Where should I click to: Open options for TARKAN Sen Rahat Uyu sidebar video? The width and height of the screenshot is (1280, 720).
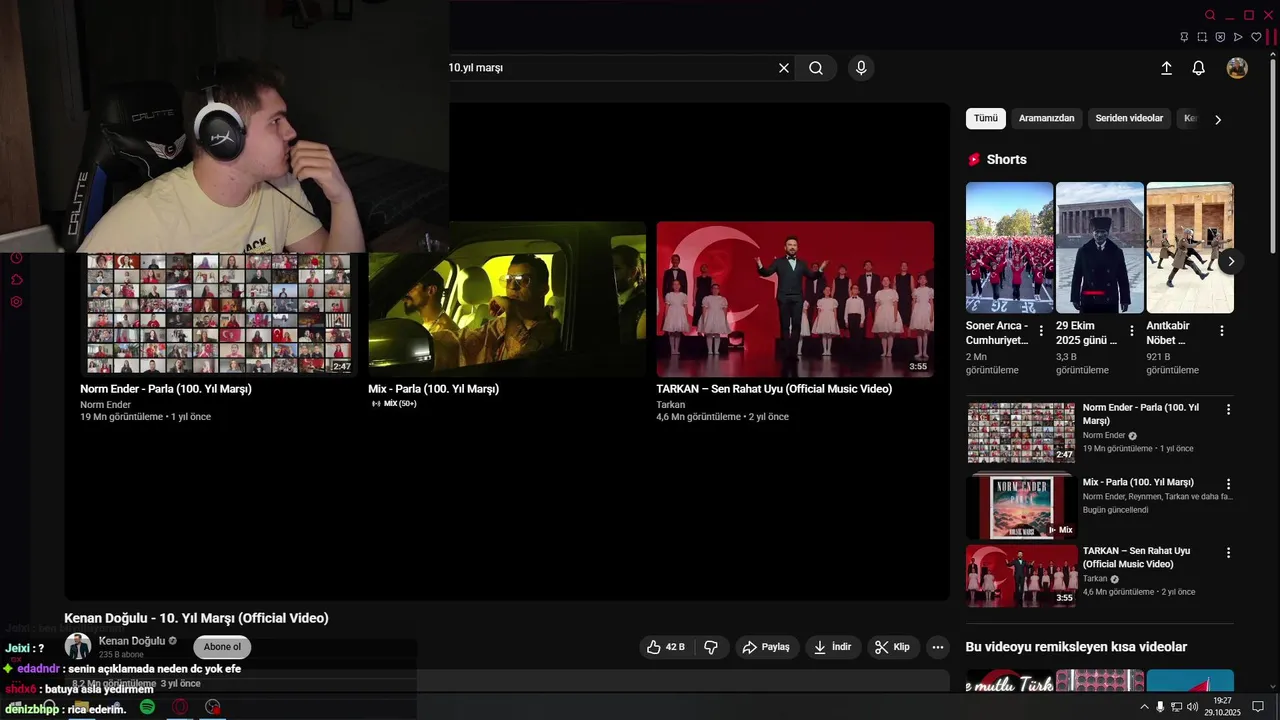(x=1228, y=552)
